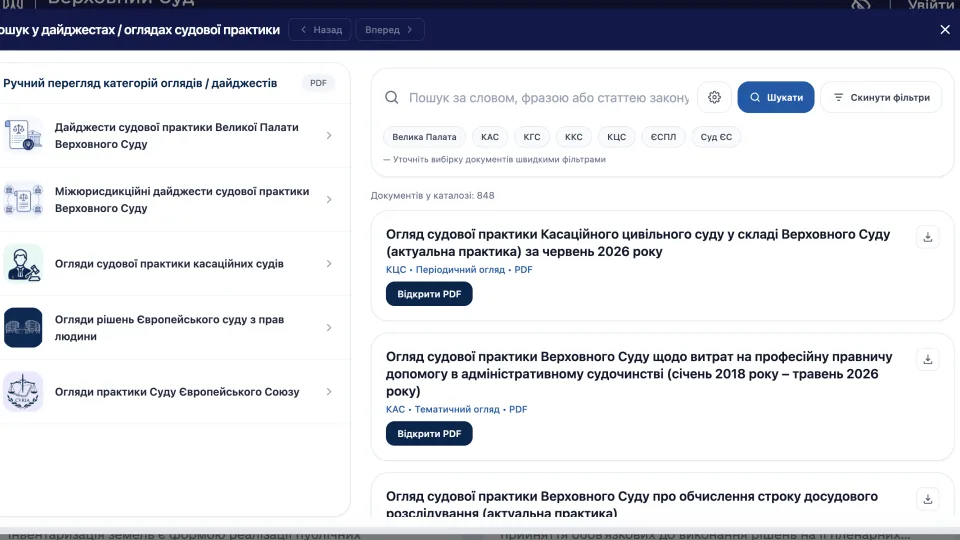The height and width of the screenshot is (540, 960).
Task: Open PDF of Касаційного цивільного суду review
Action: 429,294
